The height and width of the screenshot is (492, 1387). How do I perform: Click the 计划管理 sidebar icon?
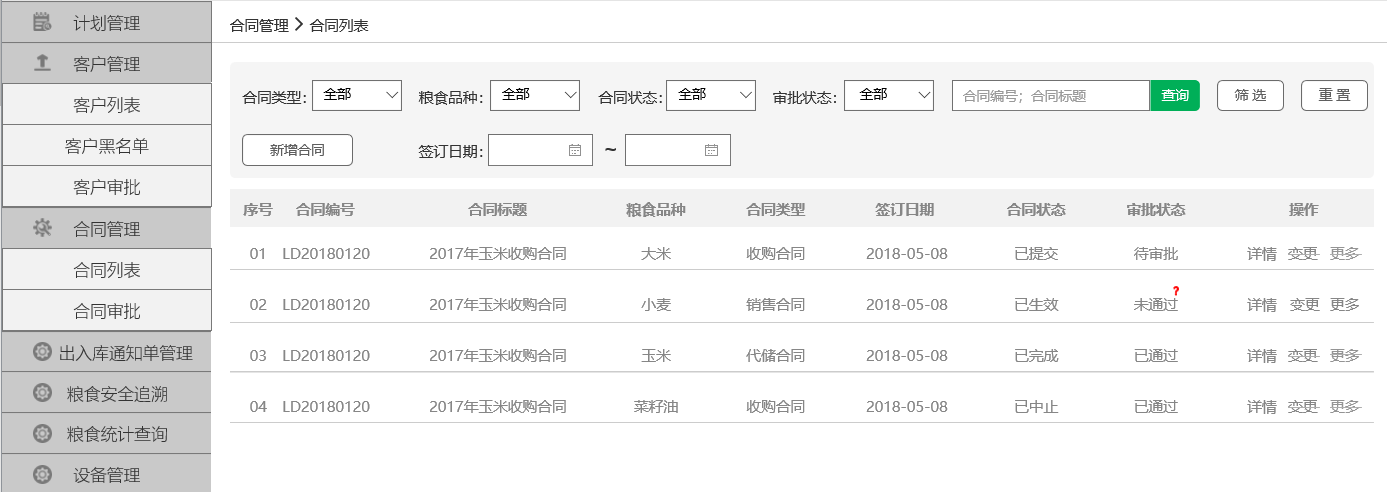[x=42, y=21]
